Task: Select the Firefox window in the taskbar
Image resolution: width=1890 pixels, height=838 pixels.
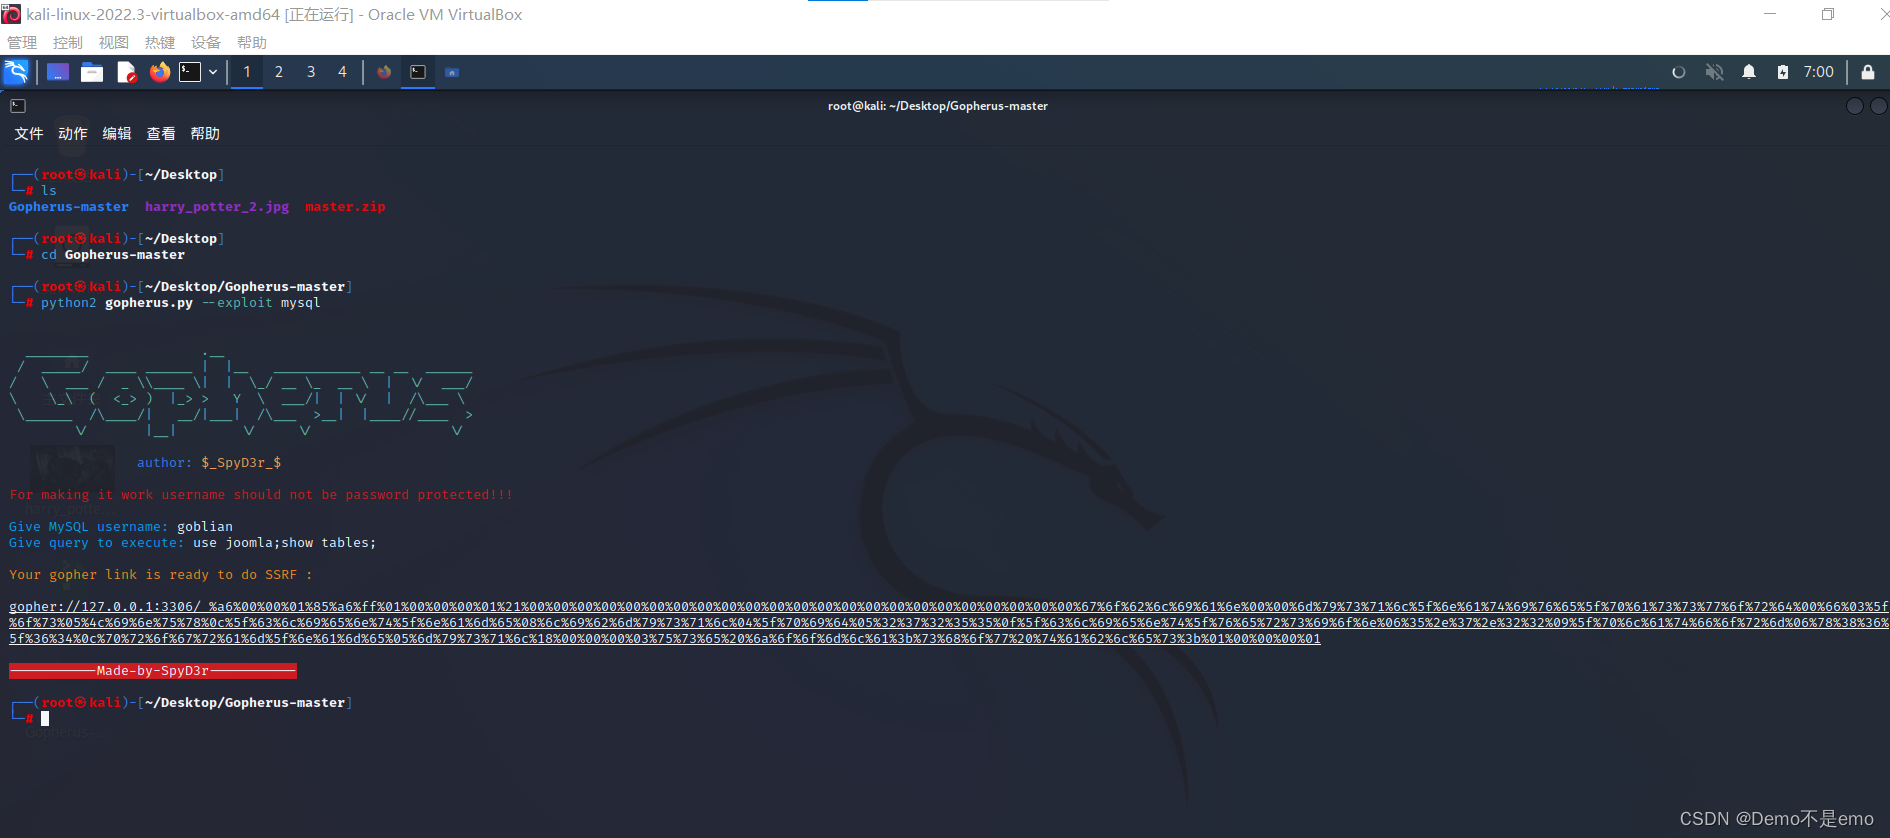Action: click(x=384, y=72)
